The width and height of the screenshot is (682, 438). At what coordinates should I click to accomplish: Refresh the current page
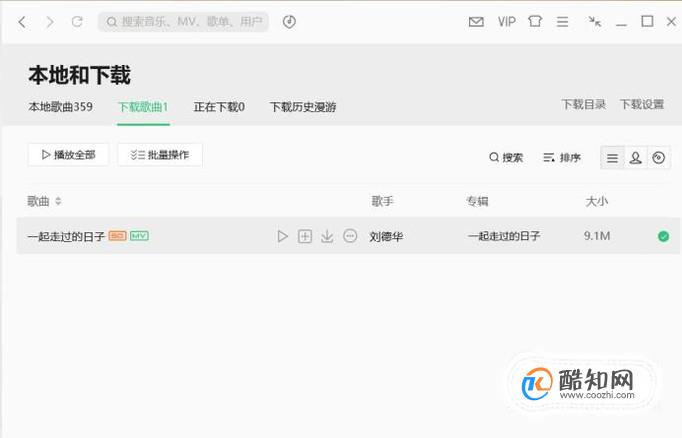77,21
